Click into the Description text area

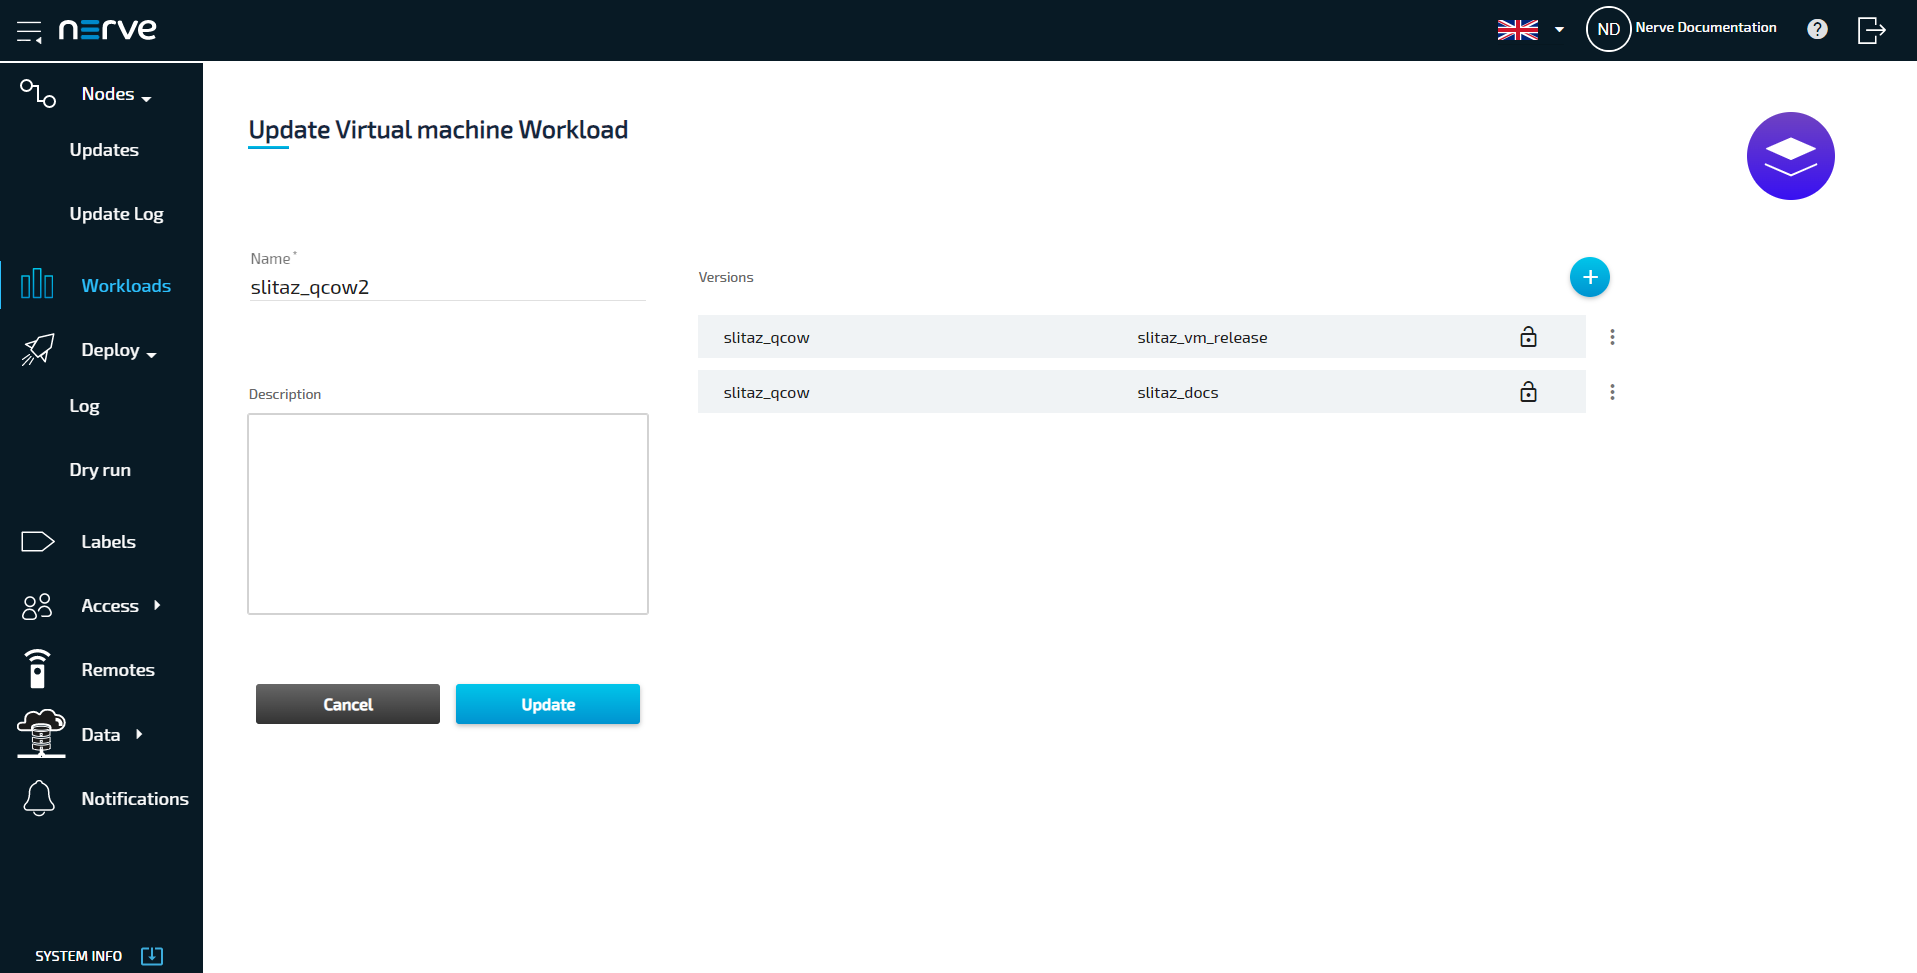coord(447,514)
